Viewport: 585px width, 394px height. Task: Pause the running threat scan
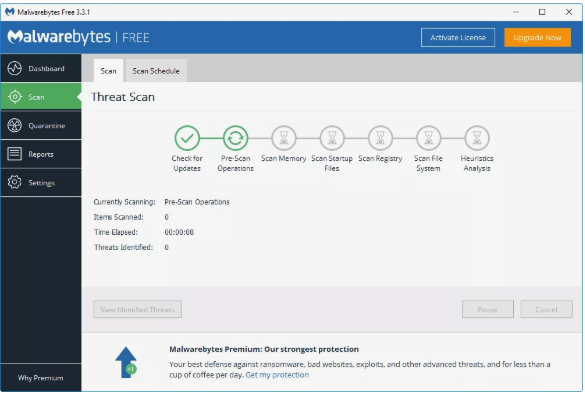coord(488,309)
